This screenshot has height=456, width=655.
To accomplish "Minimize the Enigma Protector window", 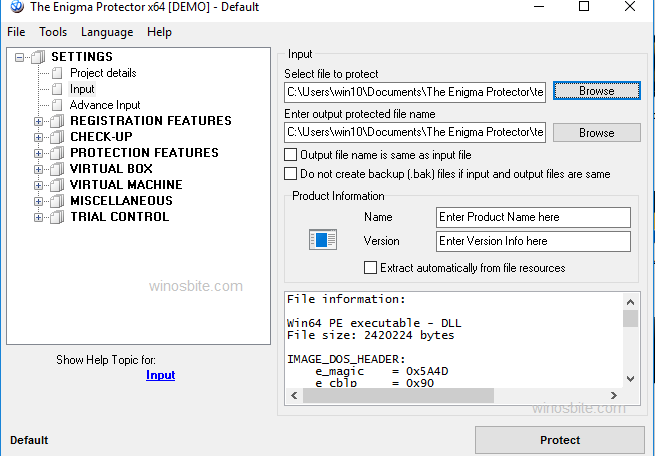I will click(x=539, y=6).
